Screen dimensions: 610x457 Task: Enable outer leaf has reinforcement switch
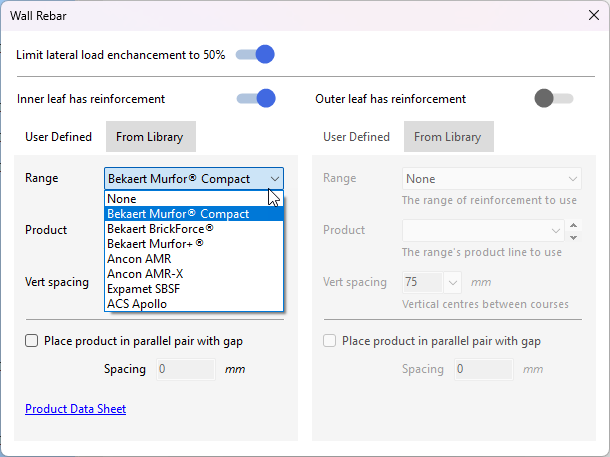click(x=554, y=98)
